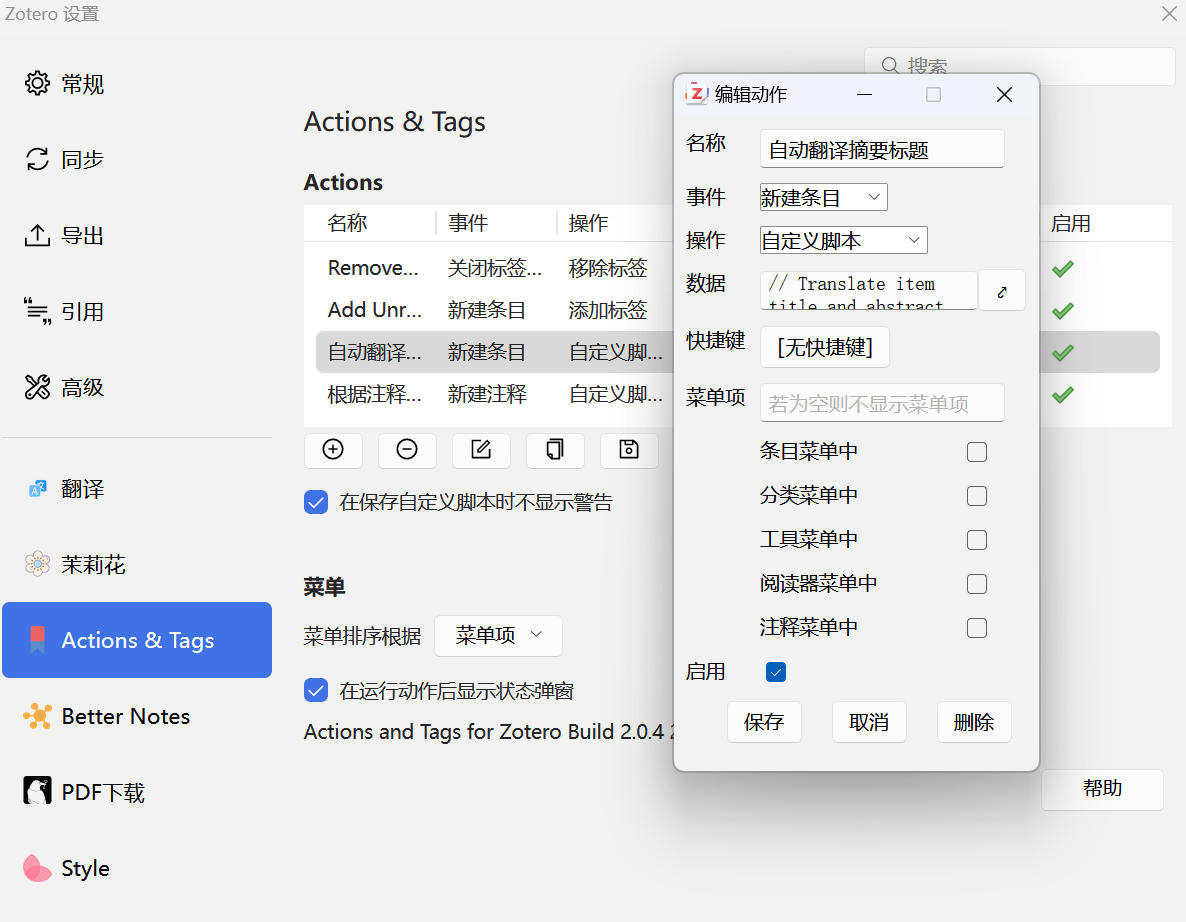Go to the 高级 settings tab
This screenshot has width=1186, height=922.
pos(83,388)
